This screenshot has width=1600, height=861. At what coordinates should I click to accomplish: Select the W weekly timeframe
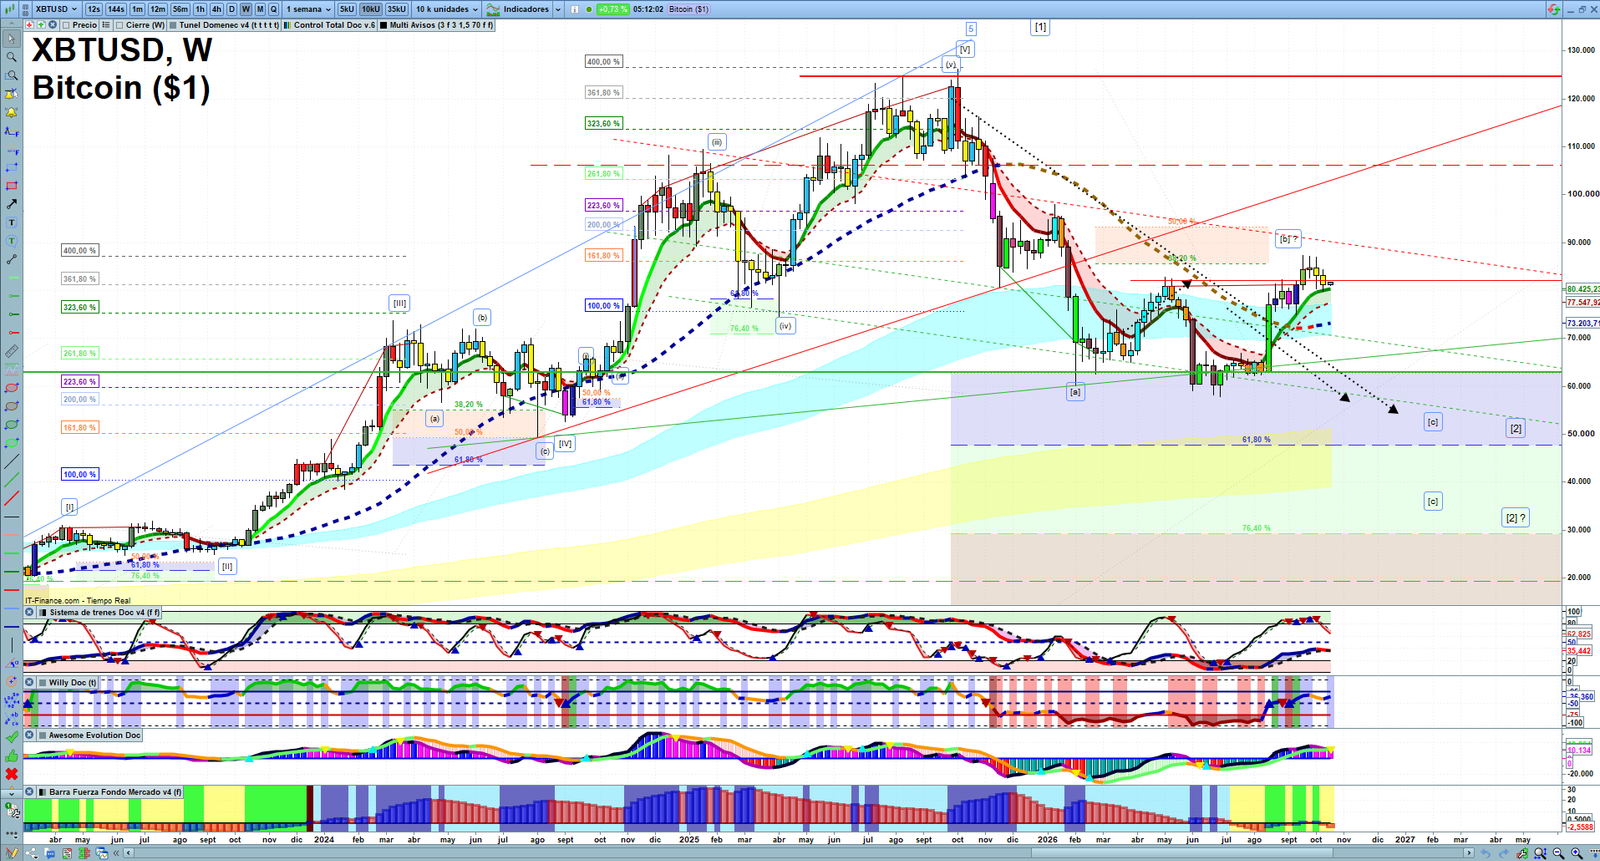(246, 9)
